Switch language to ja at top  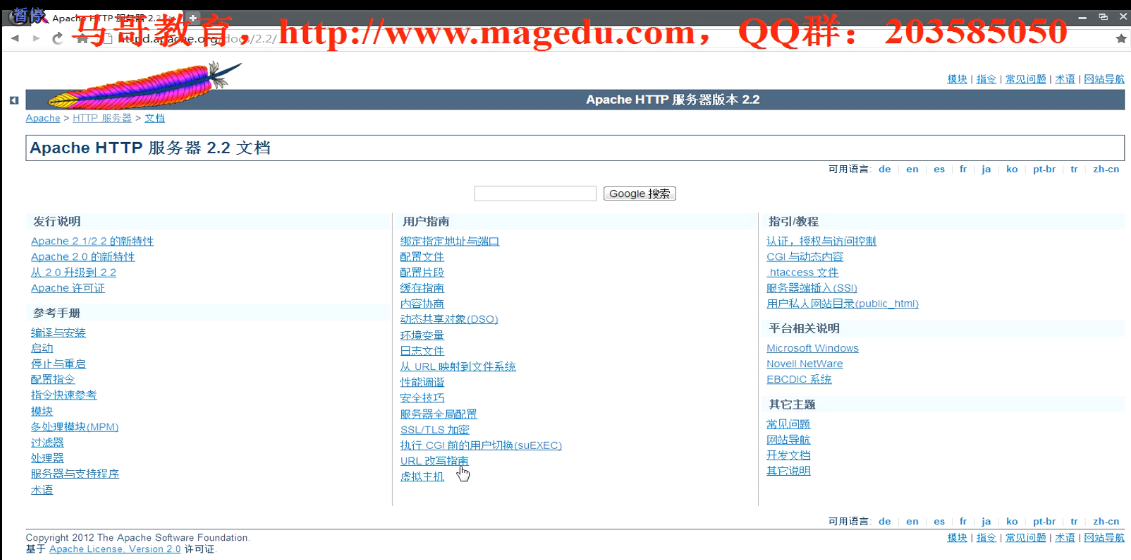(986, 169)
